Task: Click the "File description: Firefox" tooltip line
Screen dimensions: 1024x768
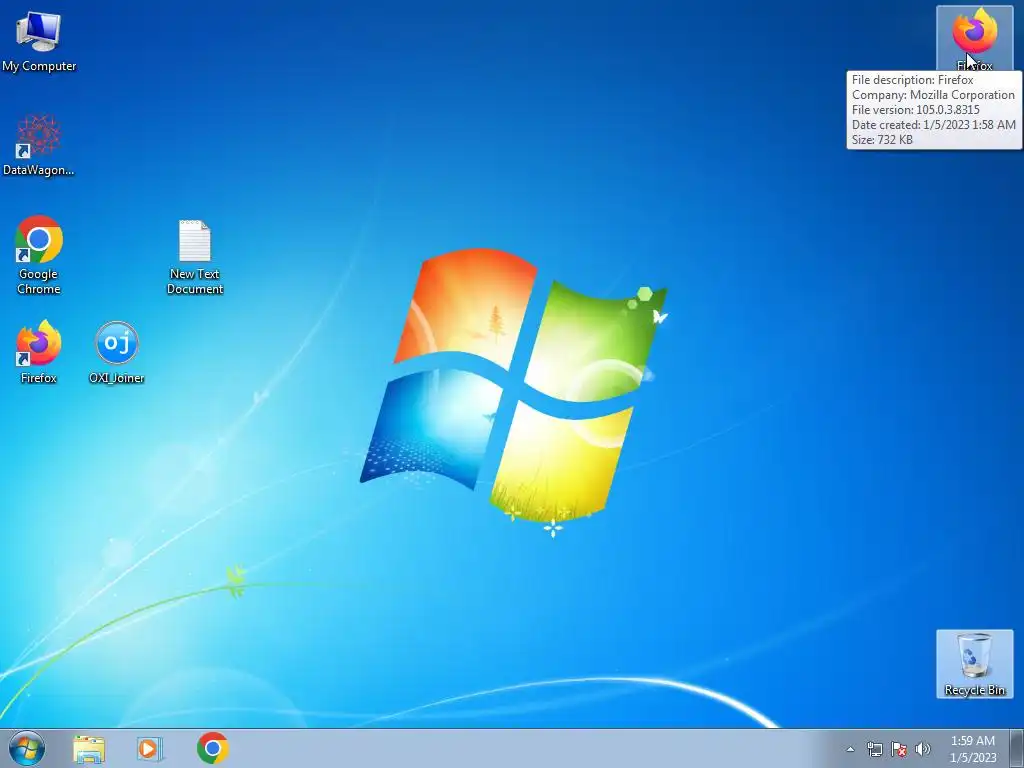Action: coord(912,80)
